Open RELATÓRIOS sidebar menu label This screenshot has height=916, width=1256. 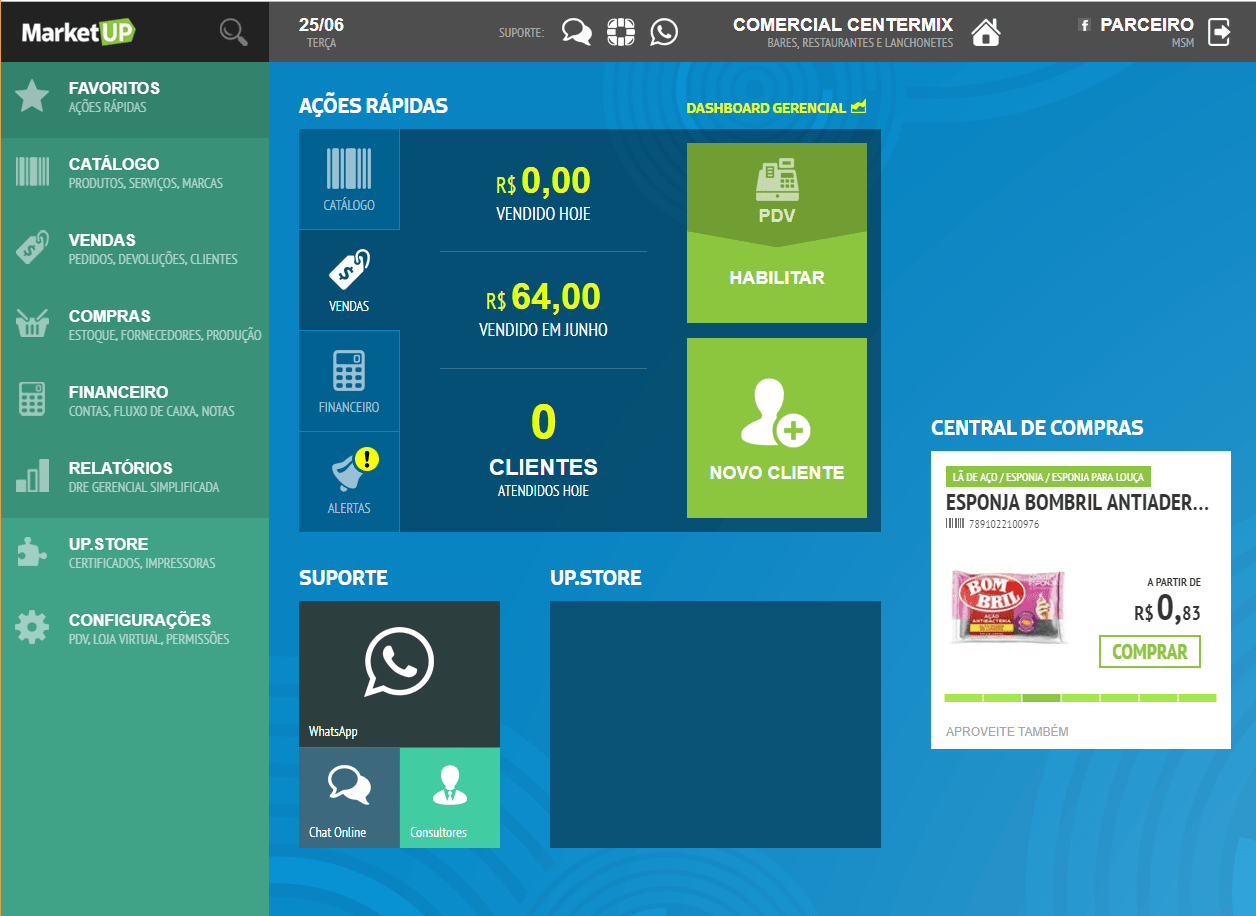coord(120,468)
